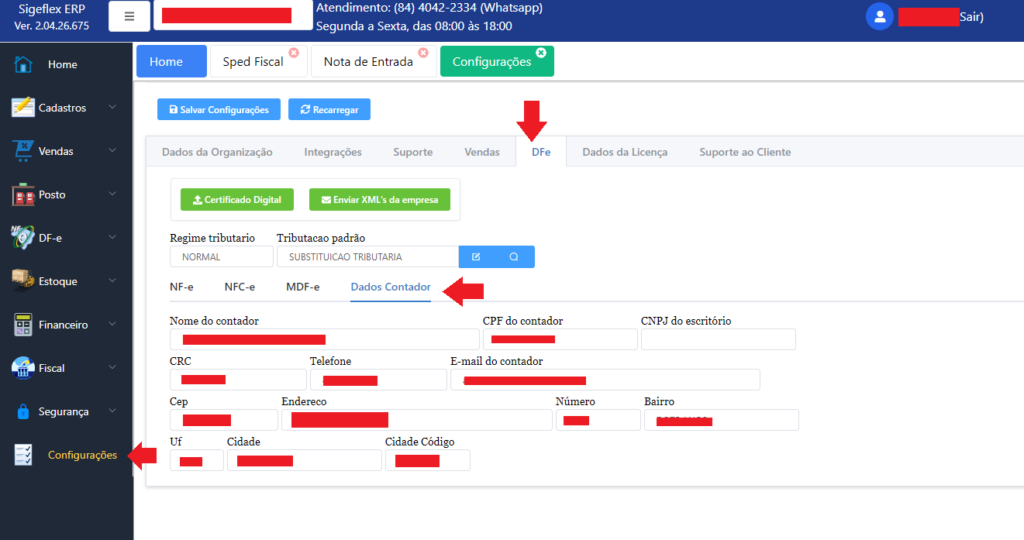Viewport: 1024px width, 540px height.
Task: Click the Enviar XML's da empresa button
Action: pos(379,200)
